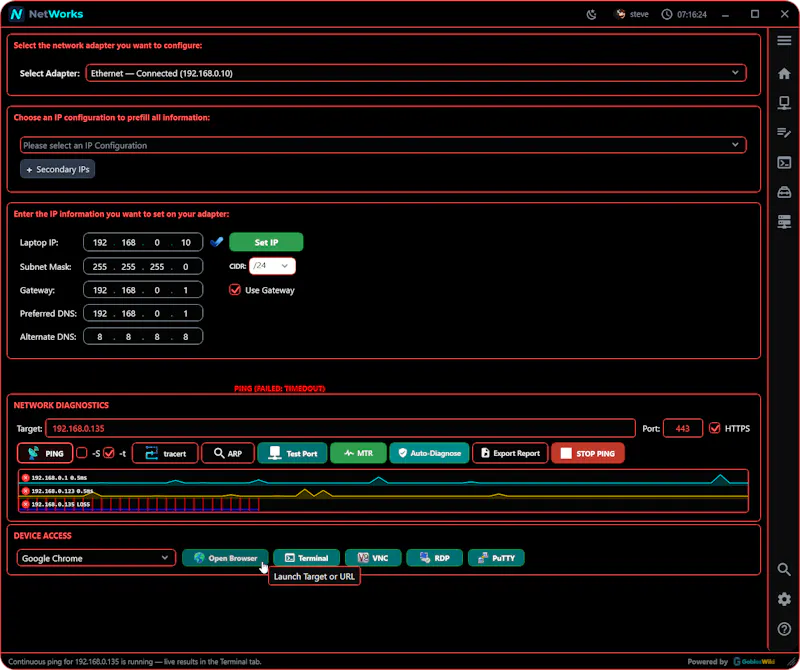Screen dimensions: 800x670
Task: Click the DEVICE ACCESS heading
Action: tap(42, 536)
